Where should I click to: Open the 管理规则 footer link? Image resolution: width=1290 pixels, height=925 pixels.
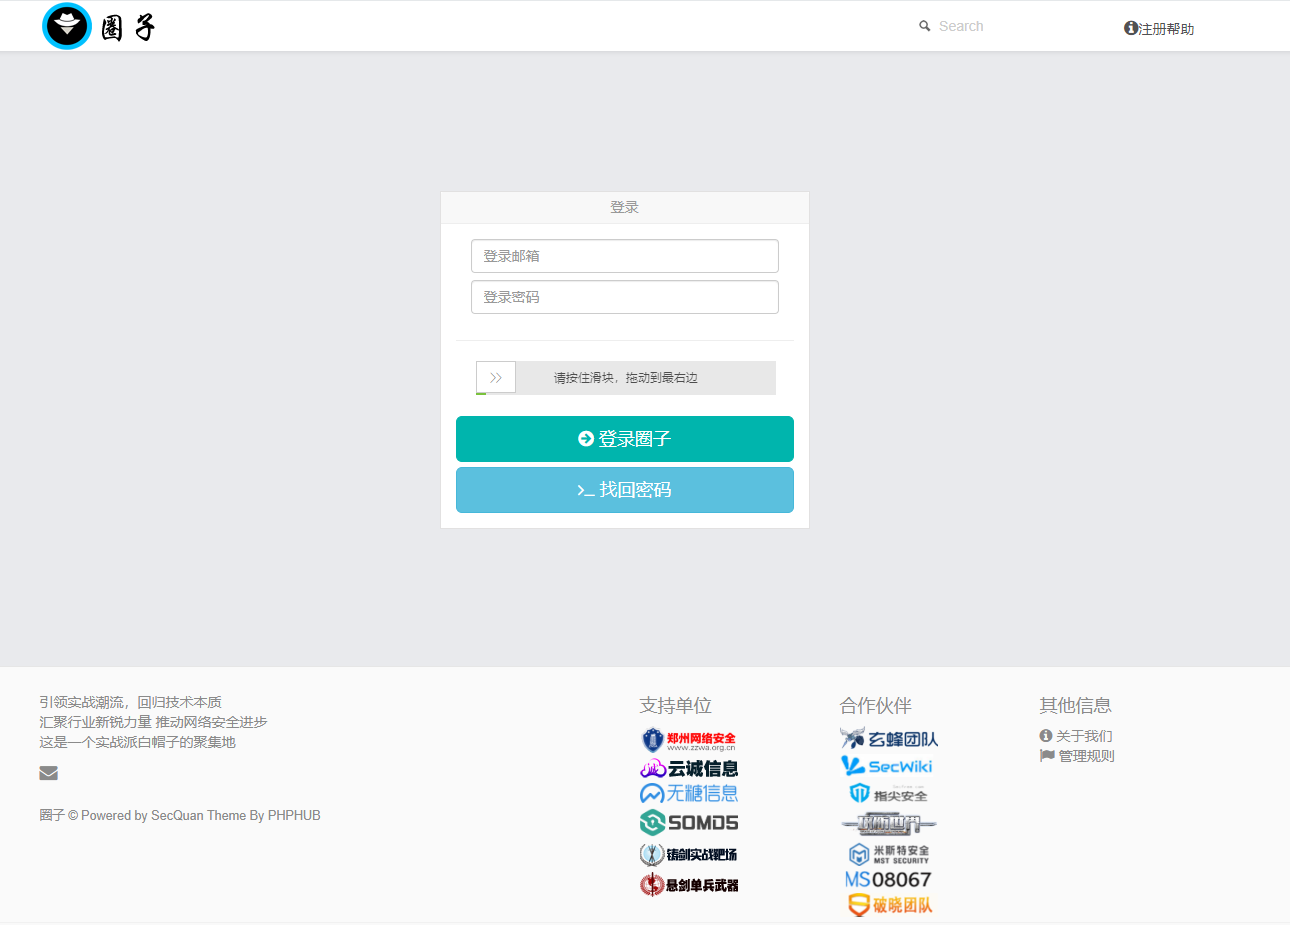click(1078, 755)
